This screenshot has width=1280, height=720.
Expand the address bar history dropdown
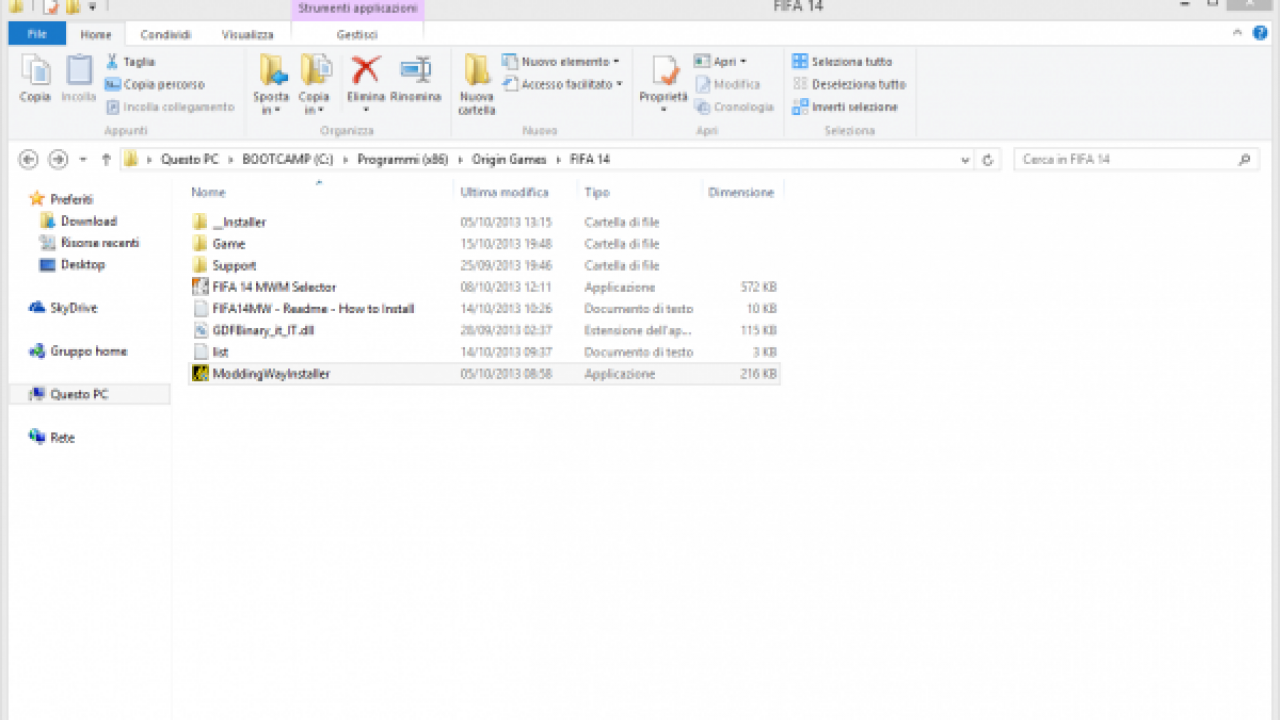964,160
